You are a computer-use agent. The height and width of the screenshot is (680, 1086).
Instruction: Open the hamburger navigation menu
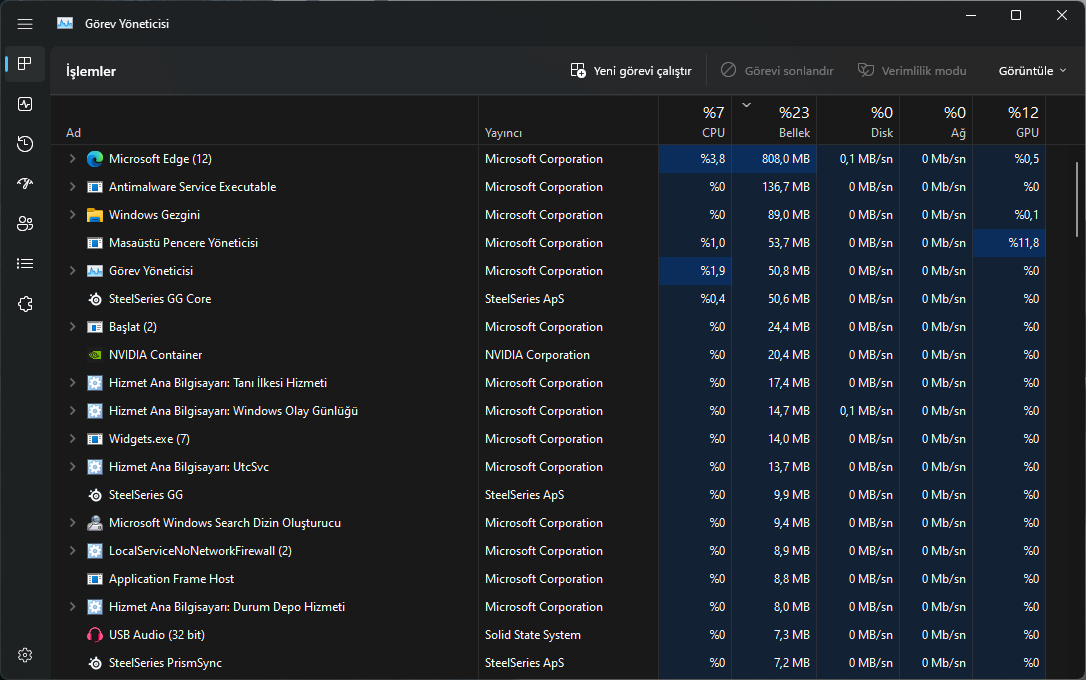click(x=25, y=24)
